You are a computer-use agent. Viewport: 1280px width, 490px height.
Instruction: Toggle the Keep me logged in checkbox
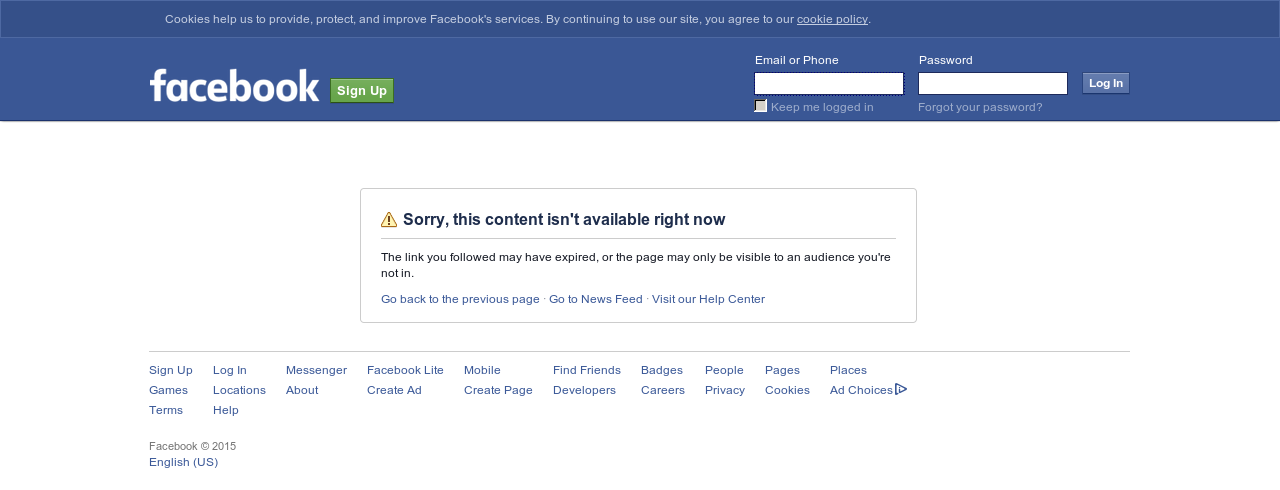point(761,106)
